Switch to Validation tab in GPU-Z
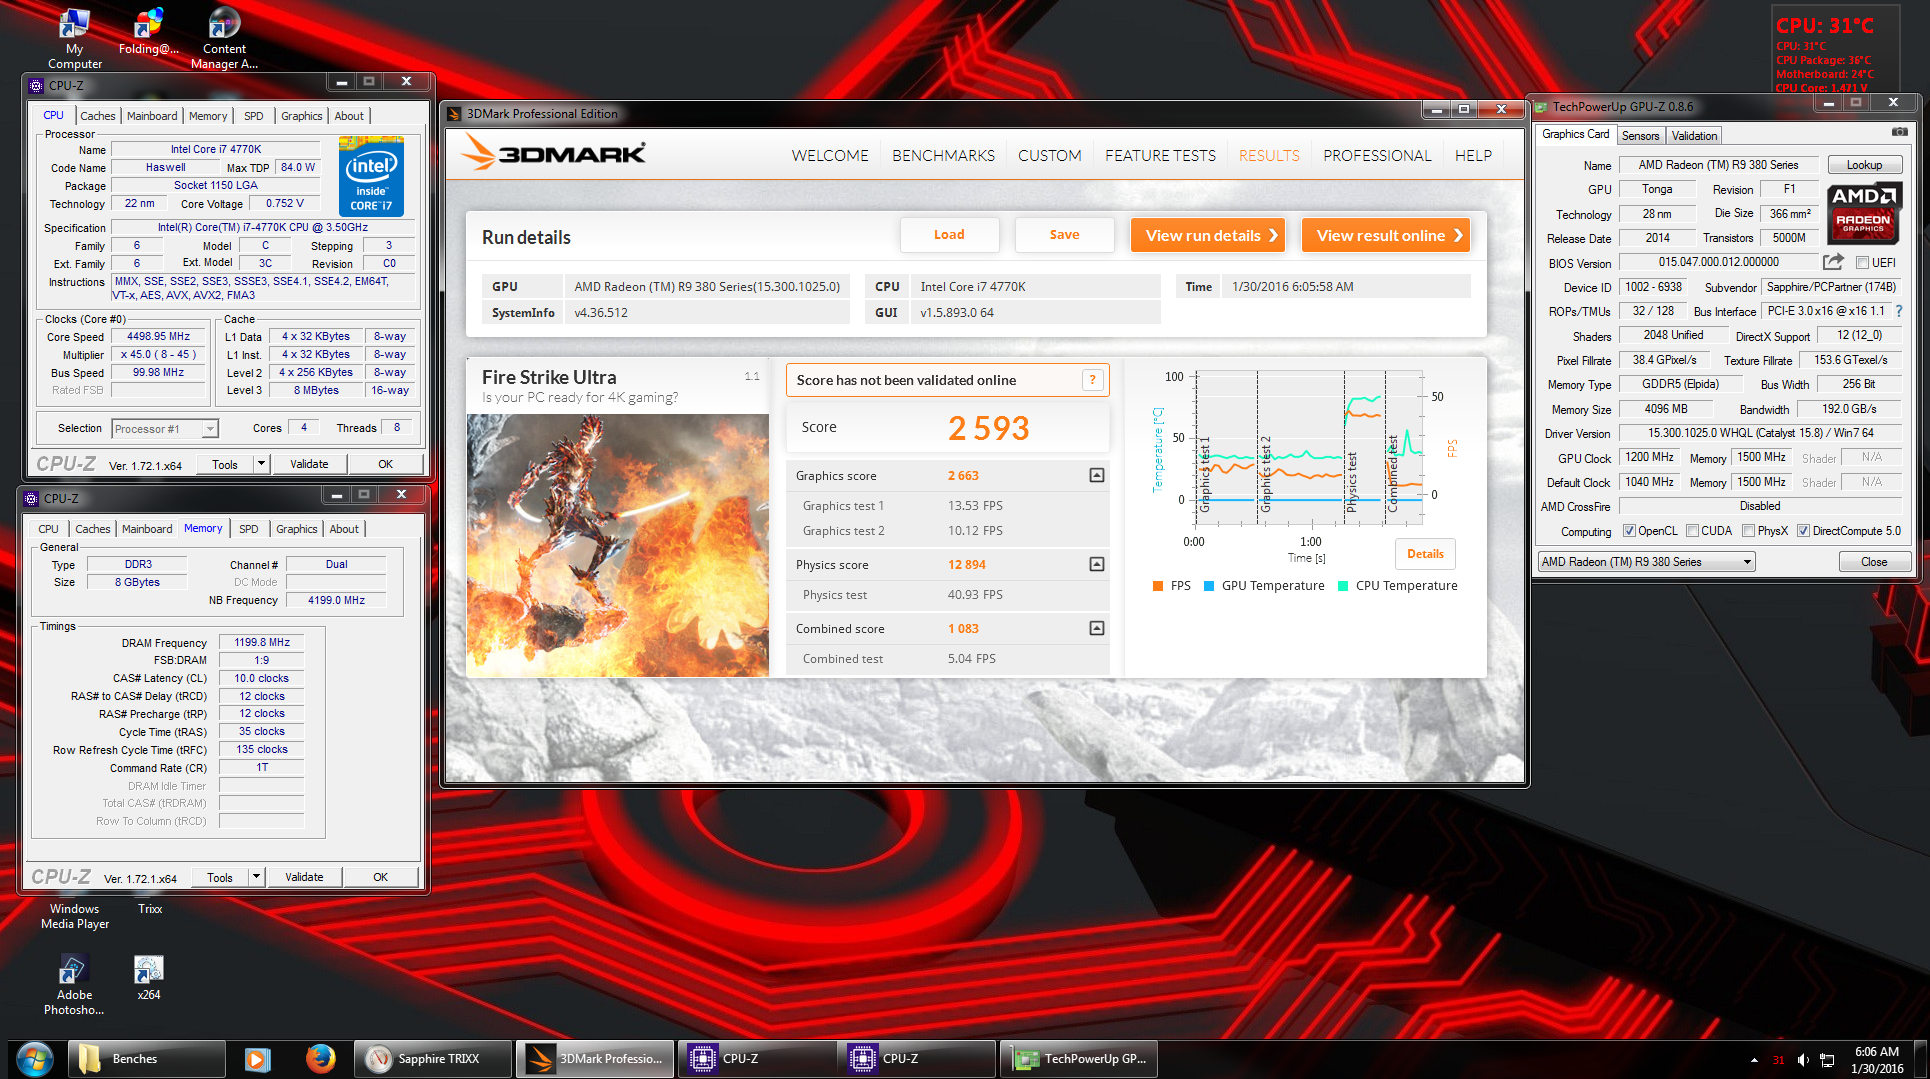The height and width of the screenshot is (1079, 1930). pyautogui.click(x=1694, y=136)
